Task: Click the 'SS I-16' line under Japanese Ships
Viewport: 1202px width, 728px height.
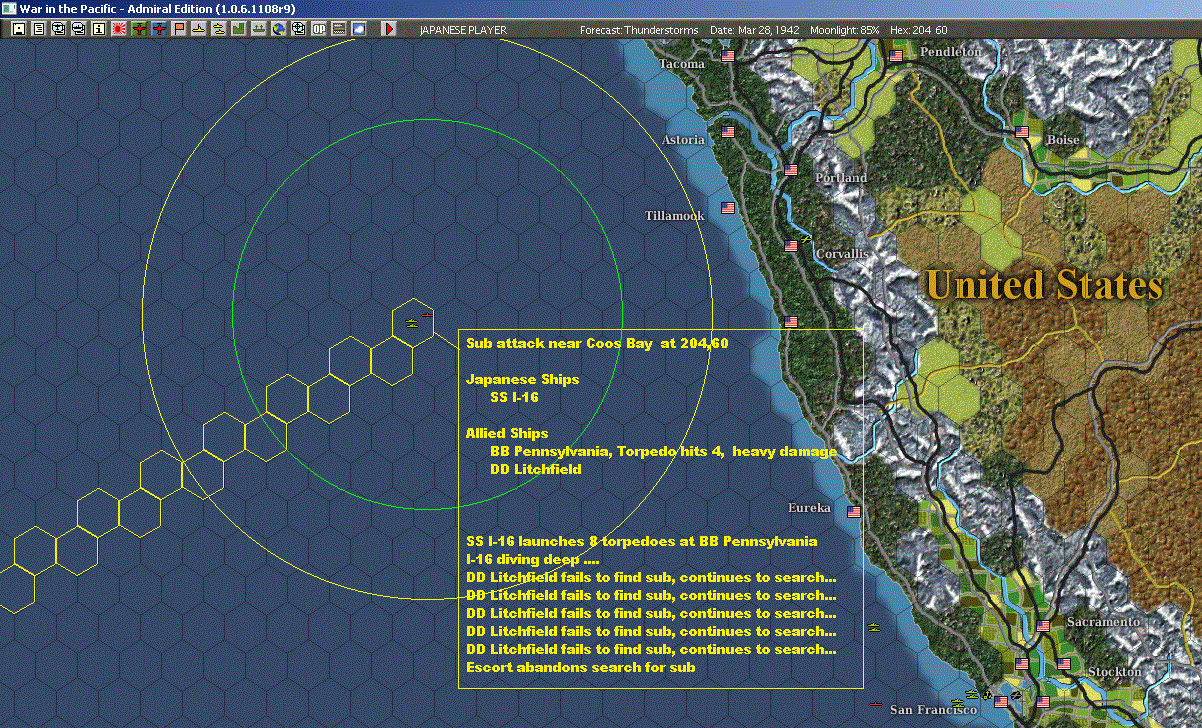Action: (x=515, y=397)
